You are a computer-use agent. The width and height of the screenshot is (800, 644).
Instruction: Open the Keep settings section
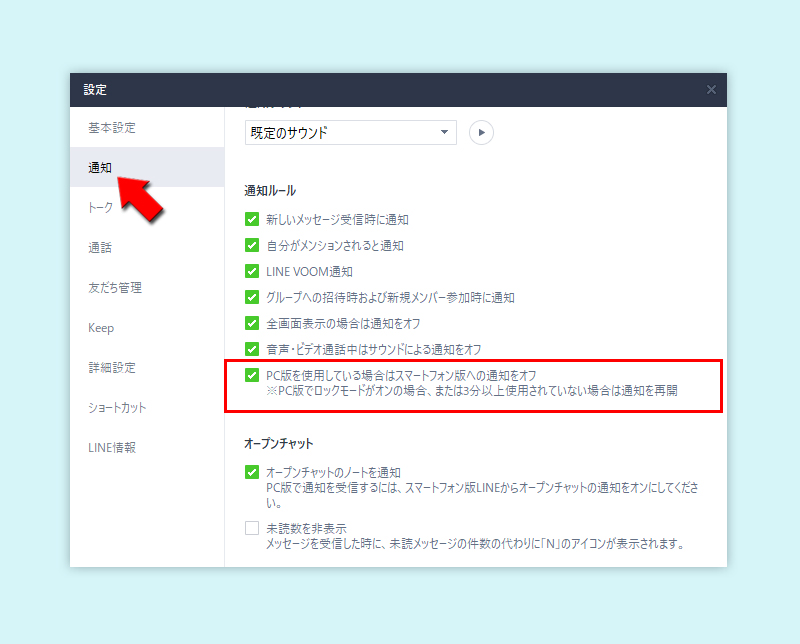point(99,327)
